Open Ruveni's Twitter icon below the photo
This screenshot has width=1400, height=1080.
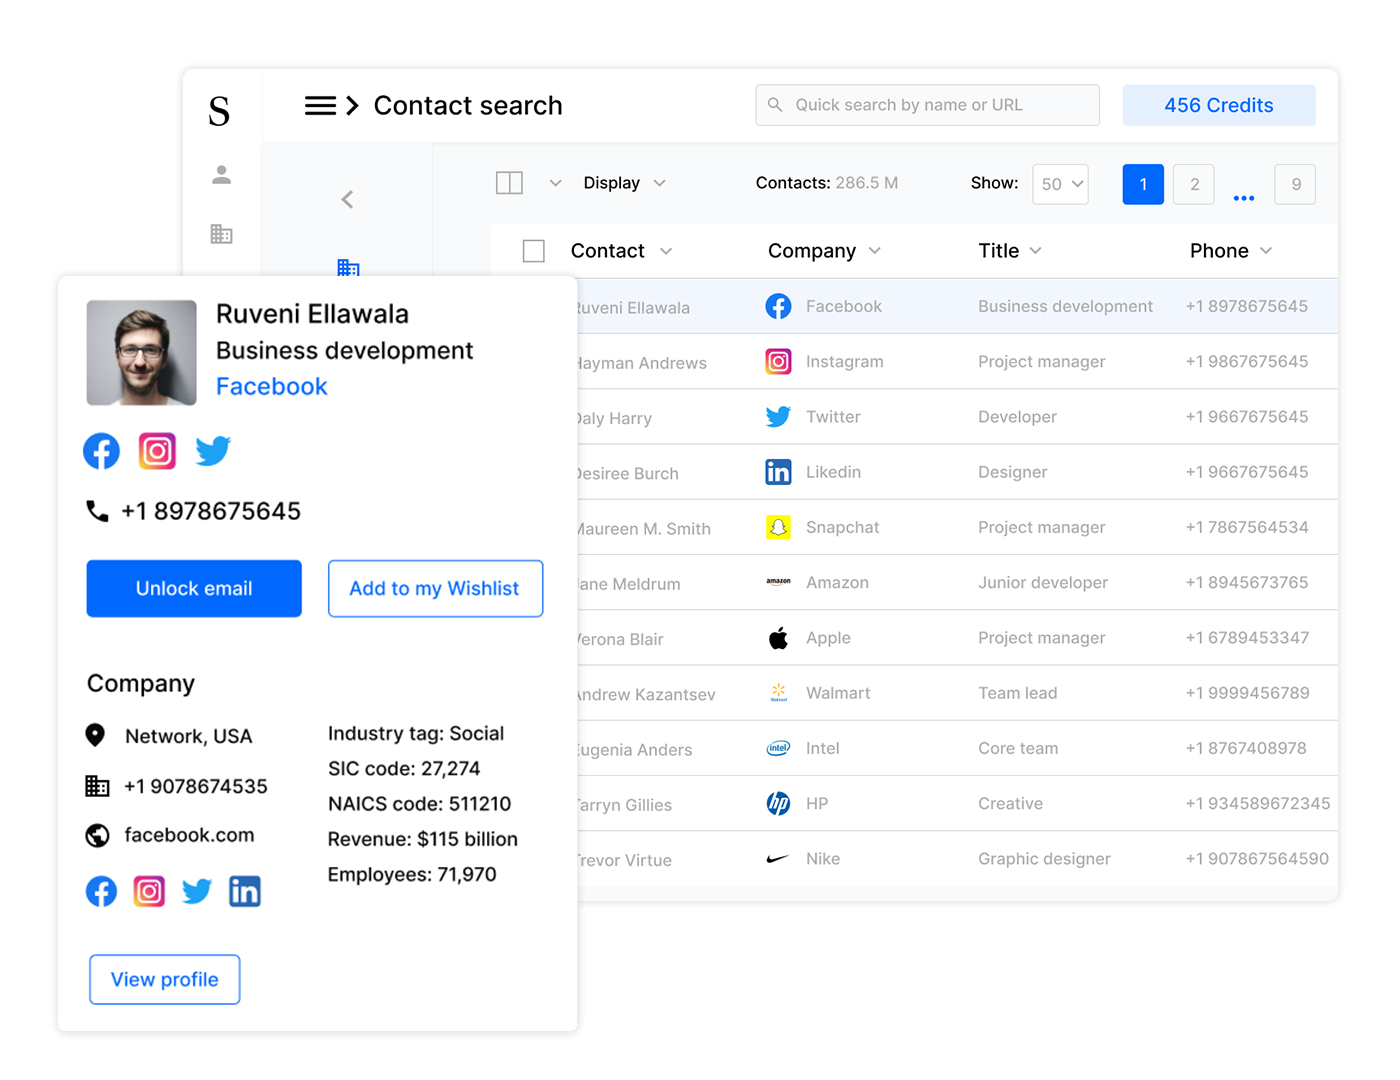[x=213, y=451]
